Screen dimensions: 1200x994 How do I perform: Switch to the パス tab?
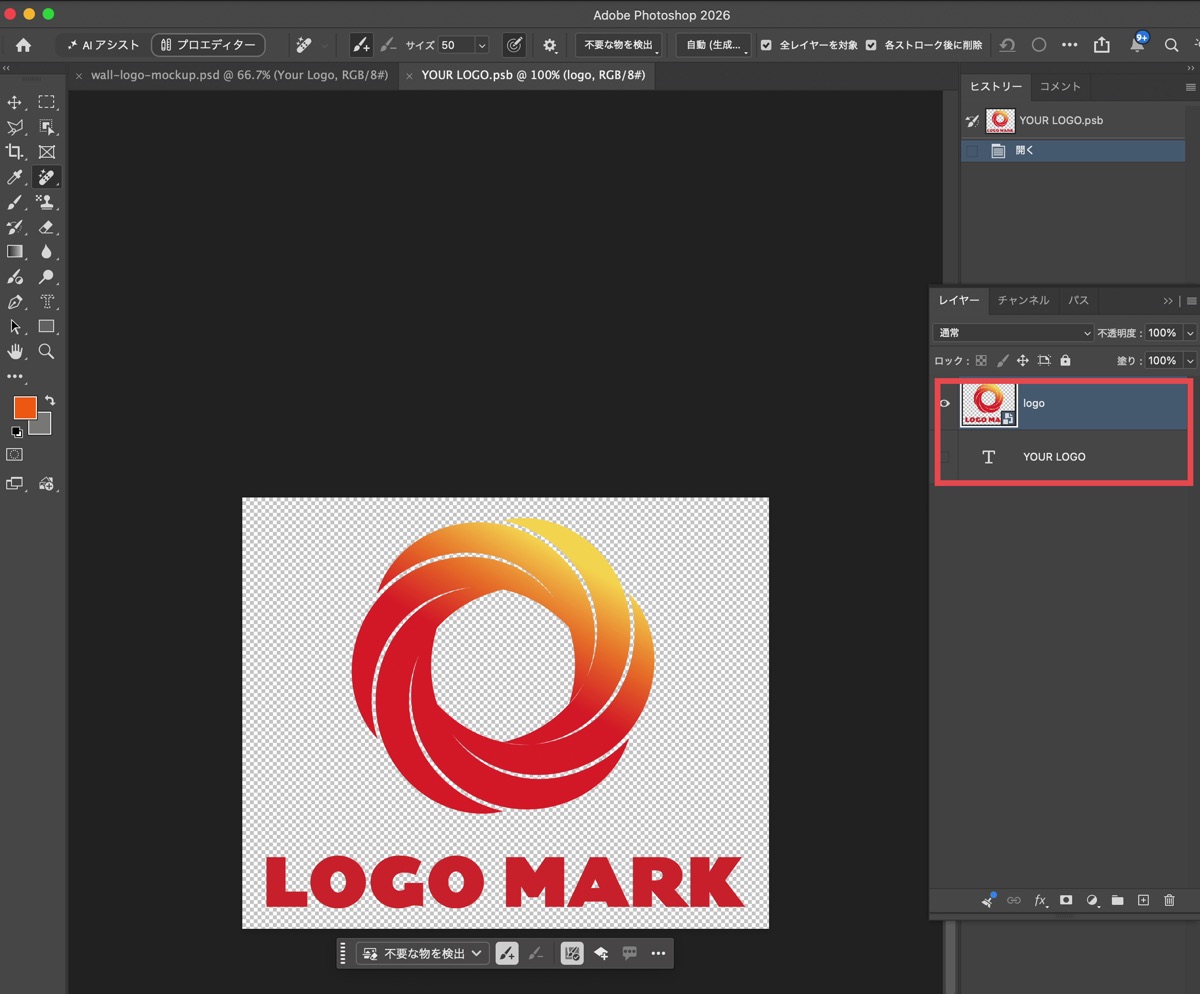pos(1078,300)
